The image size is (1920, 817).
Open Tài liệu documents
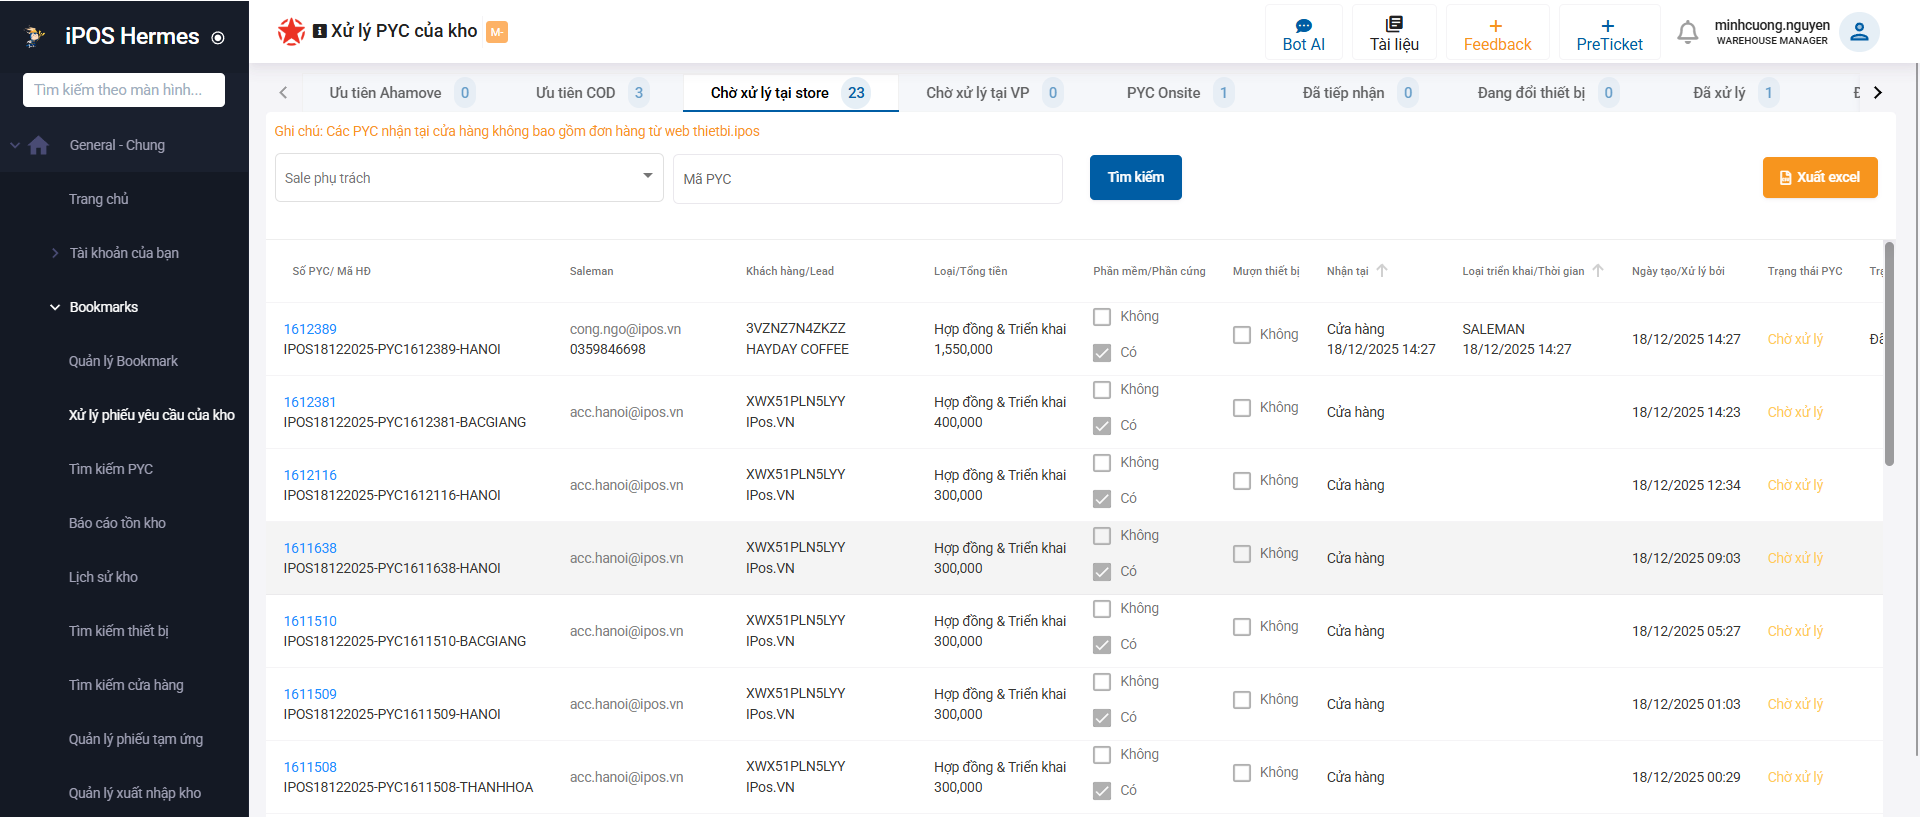(x=1394, y=34)
